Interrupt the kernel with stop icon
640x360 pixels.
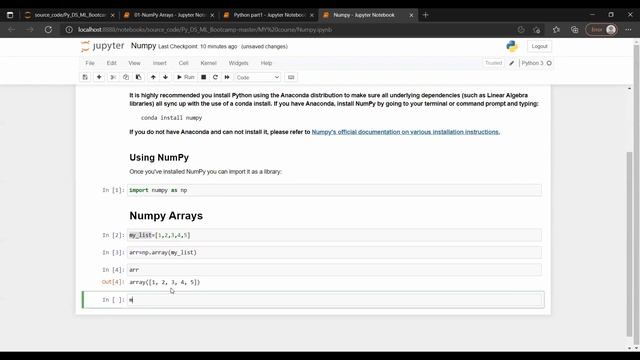(203, 77)
